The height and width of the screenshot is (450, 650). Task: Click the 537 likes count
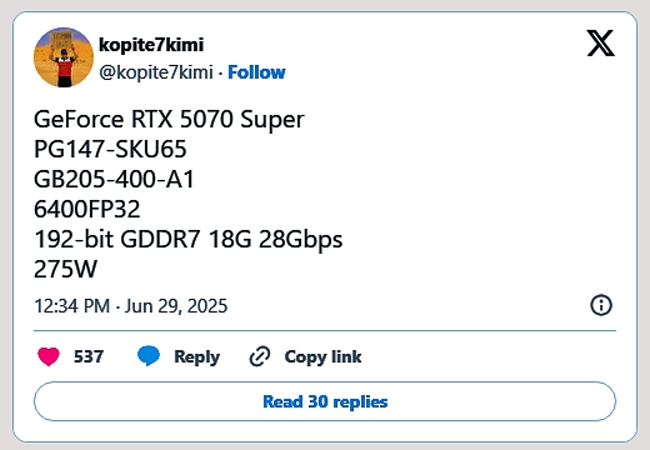89,357
